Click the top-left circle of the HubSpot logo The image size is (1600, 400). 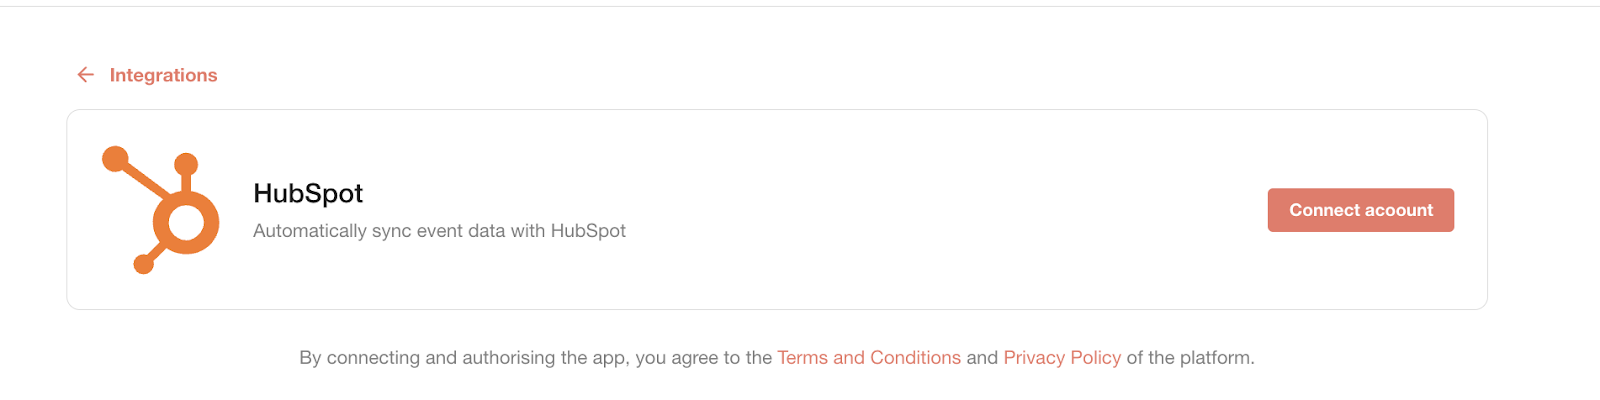116,159
